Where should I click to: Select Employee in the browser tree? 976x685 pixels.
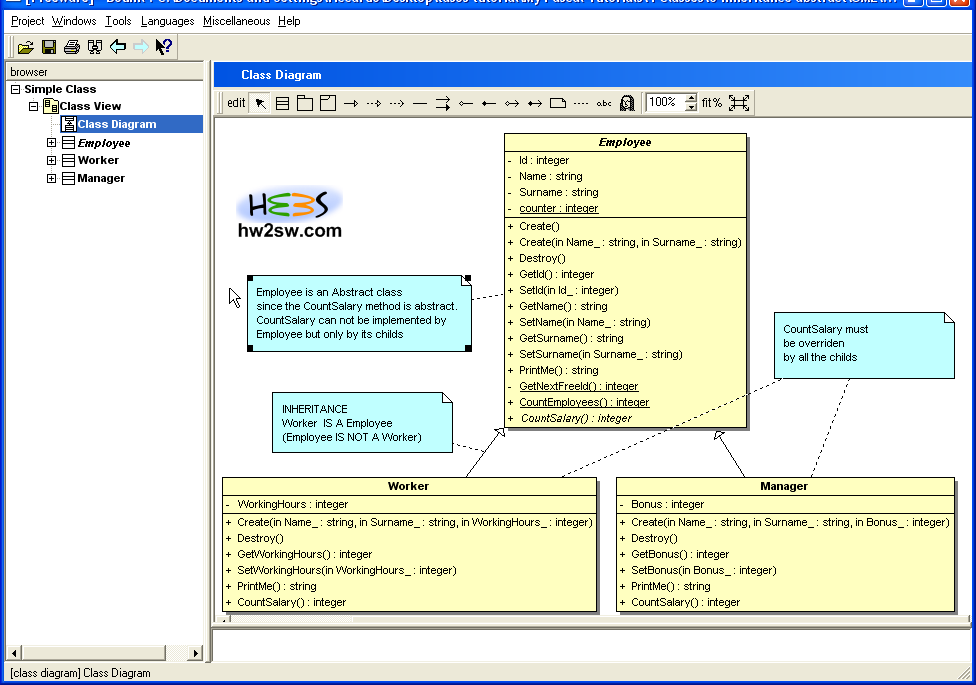coord(104,143)
